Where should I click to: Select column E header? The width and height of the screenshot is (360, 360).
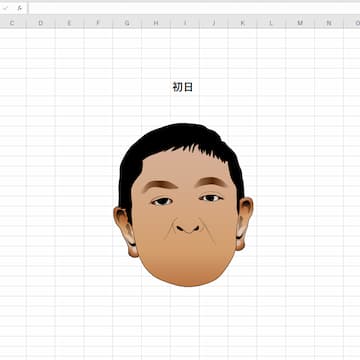[69, 23]
